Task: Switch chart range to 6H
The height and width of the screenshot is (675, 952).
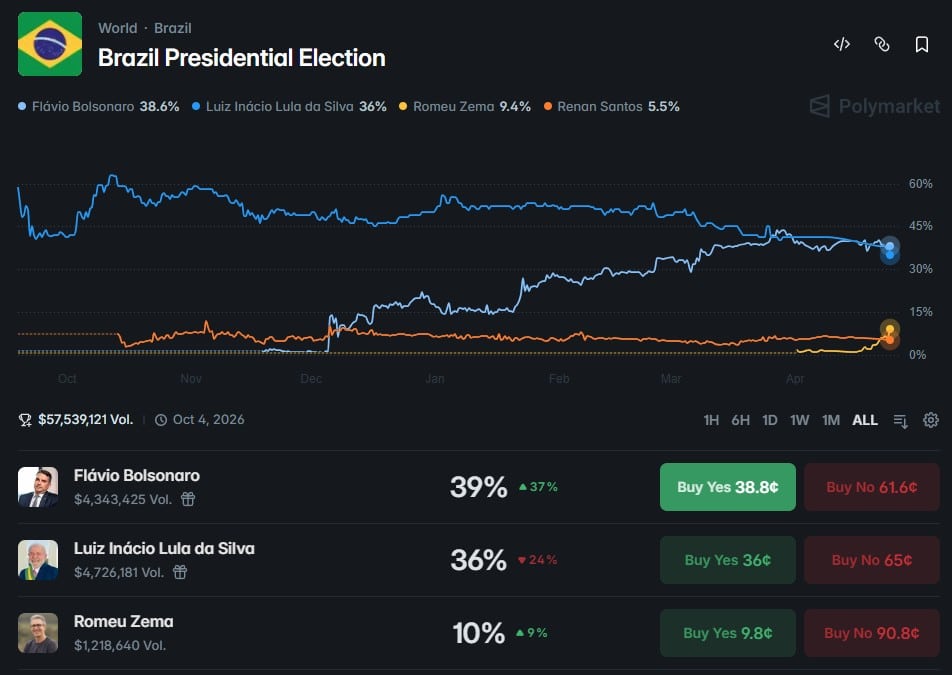Action: click(x=740, y=420)
